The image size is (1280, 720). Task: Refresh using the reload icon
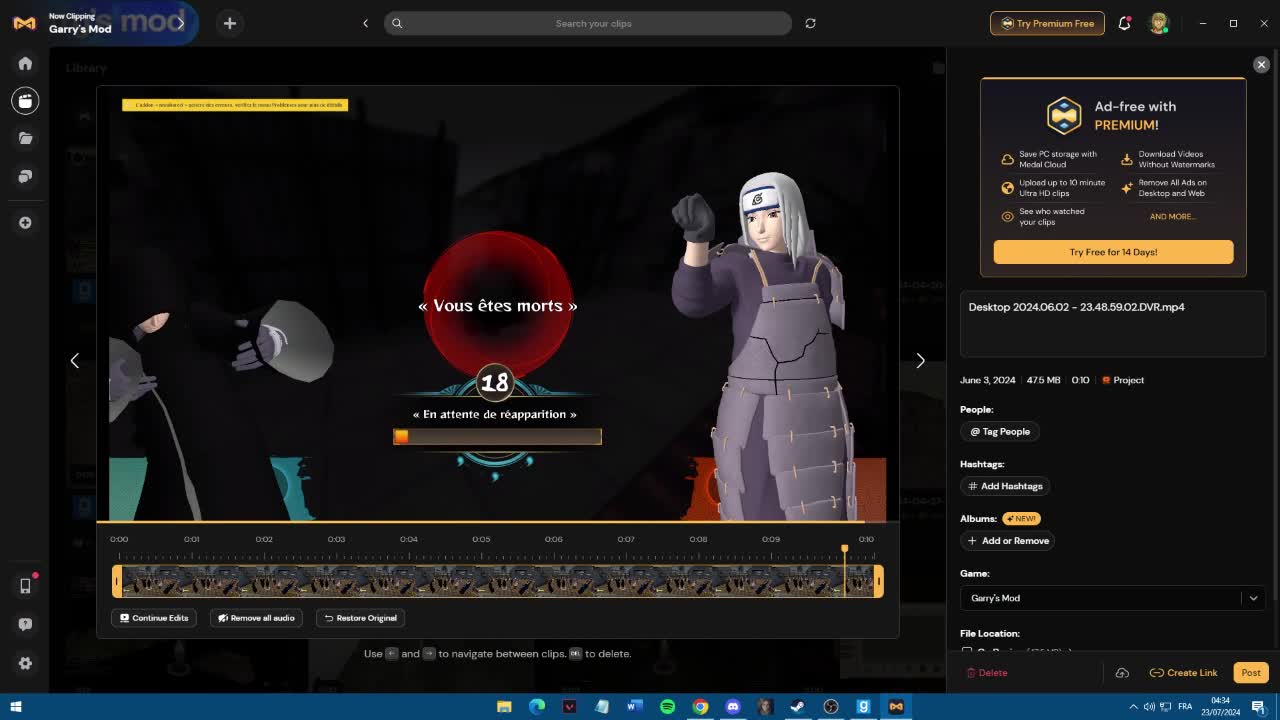(810, 23)
